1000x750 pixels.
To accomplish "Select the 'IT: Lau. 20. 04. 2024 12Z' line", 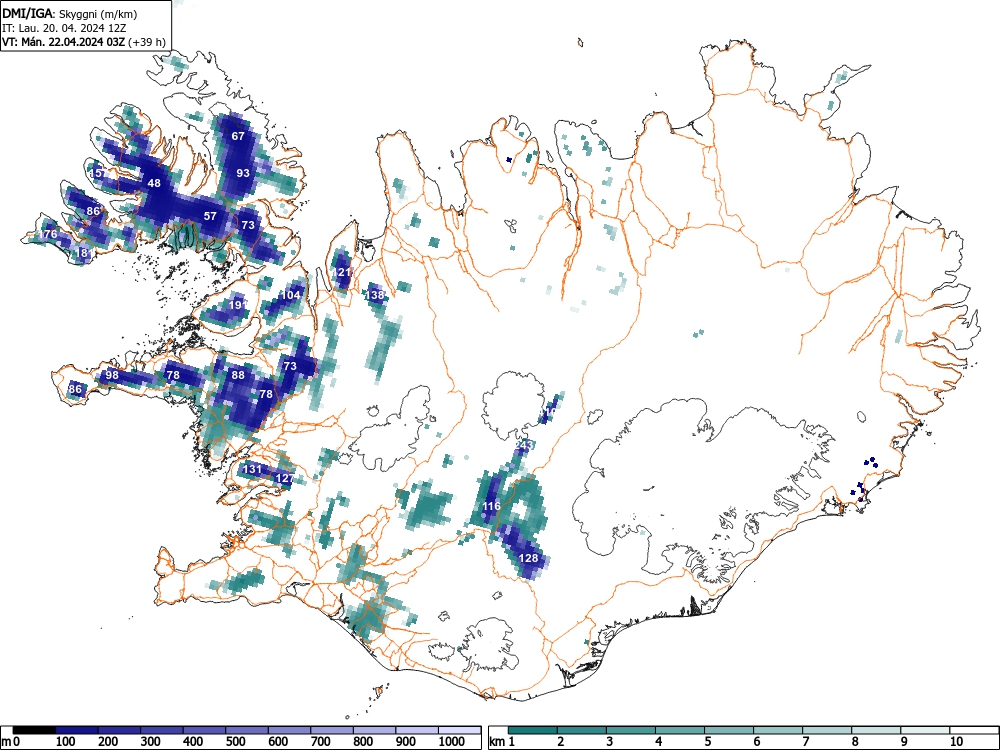I will point(64,28).
